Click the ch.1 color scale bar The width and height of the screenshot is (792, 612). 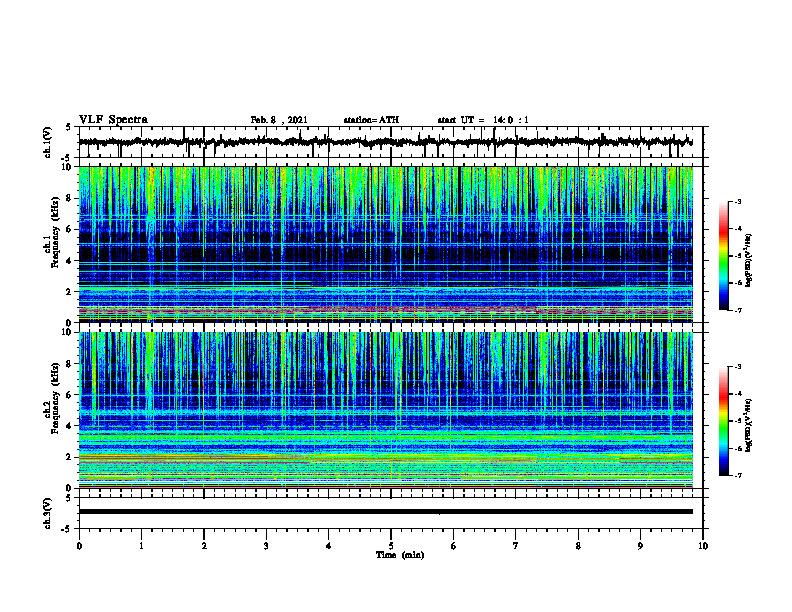tap(724, 256)
